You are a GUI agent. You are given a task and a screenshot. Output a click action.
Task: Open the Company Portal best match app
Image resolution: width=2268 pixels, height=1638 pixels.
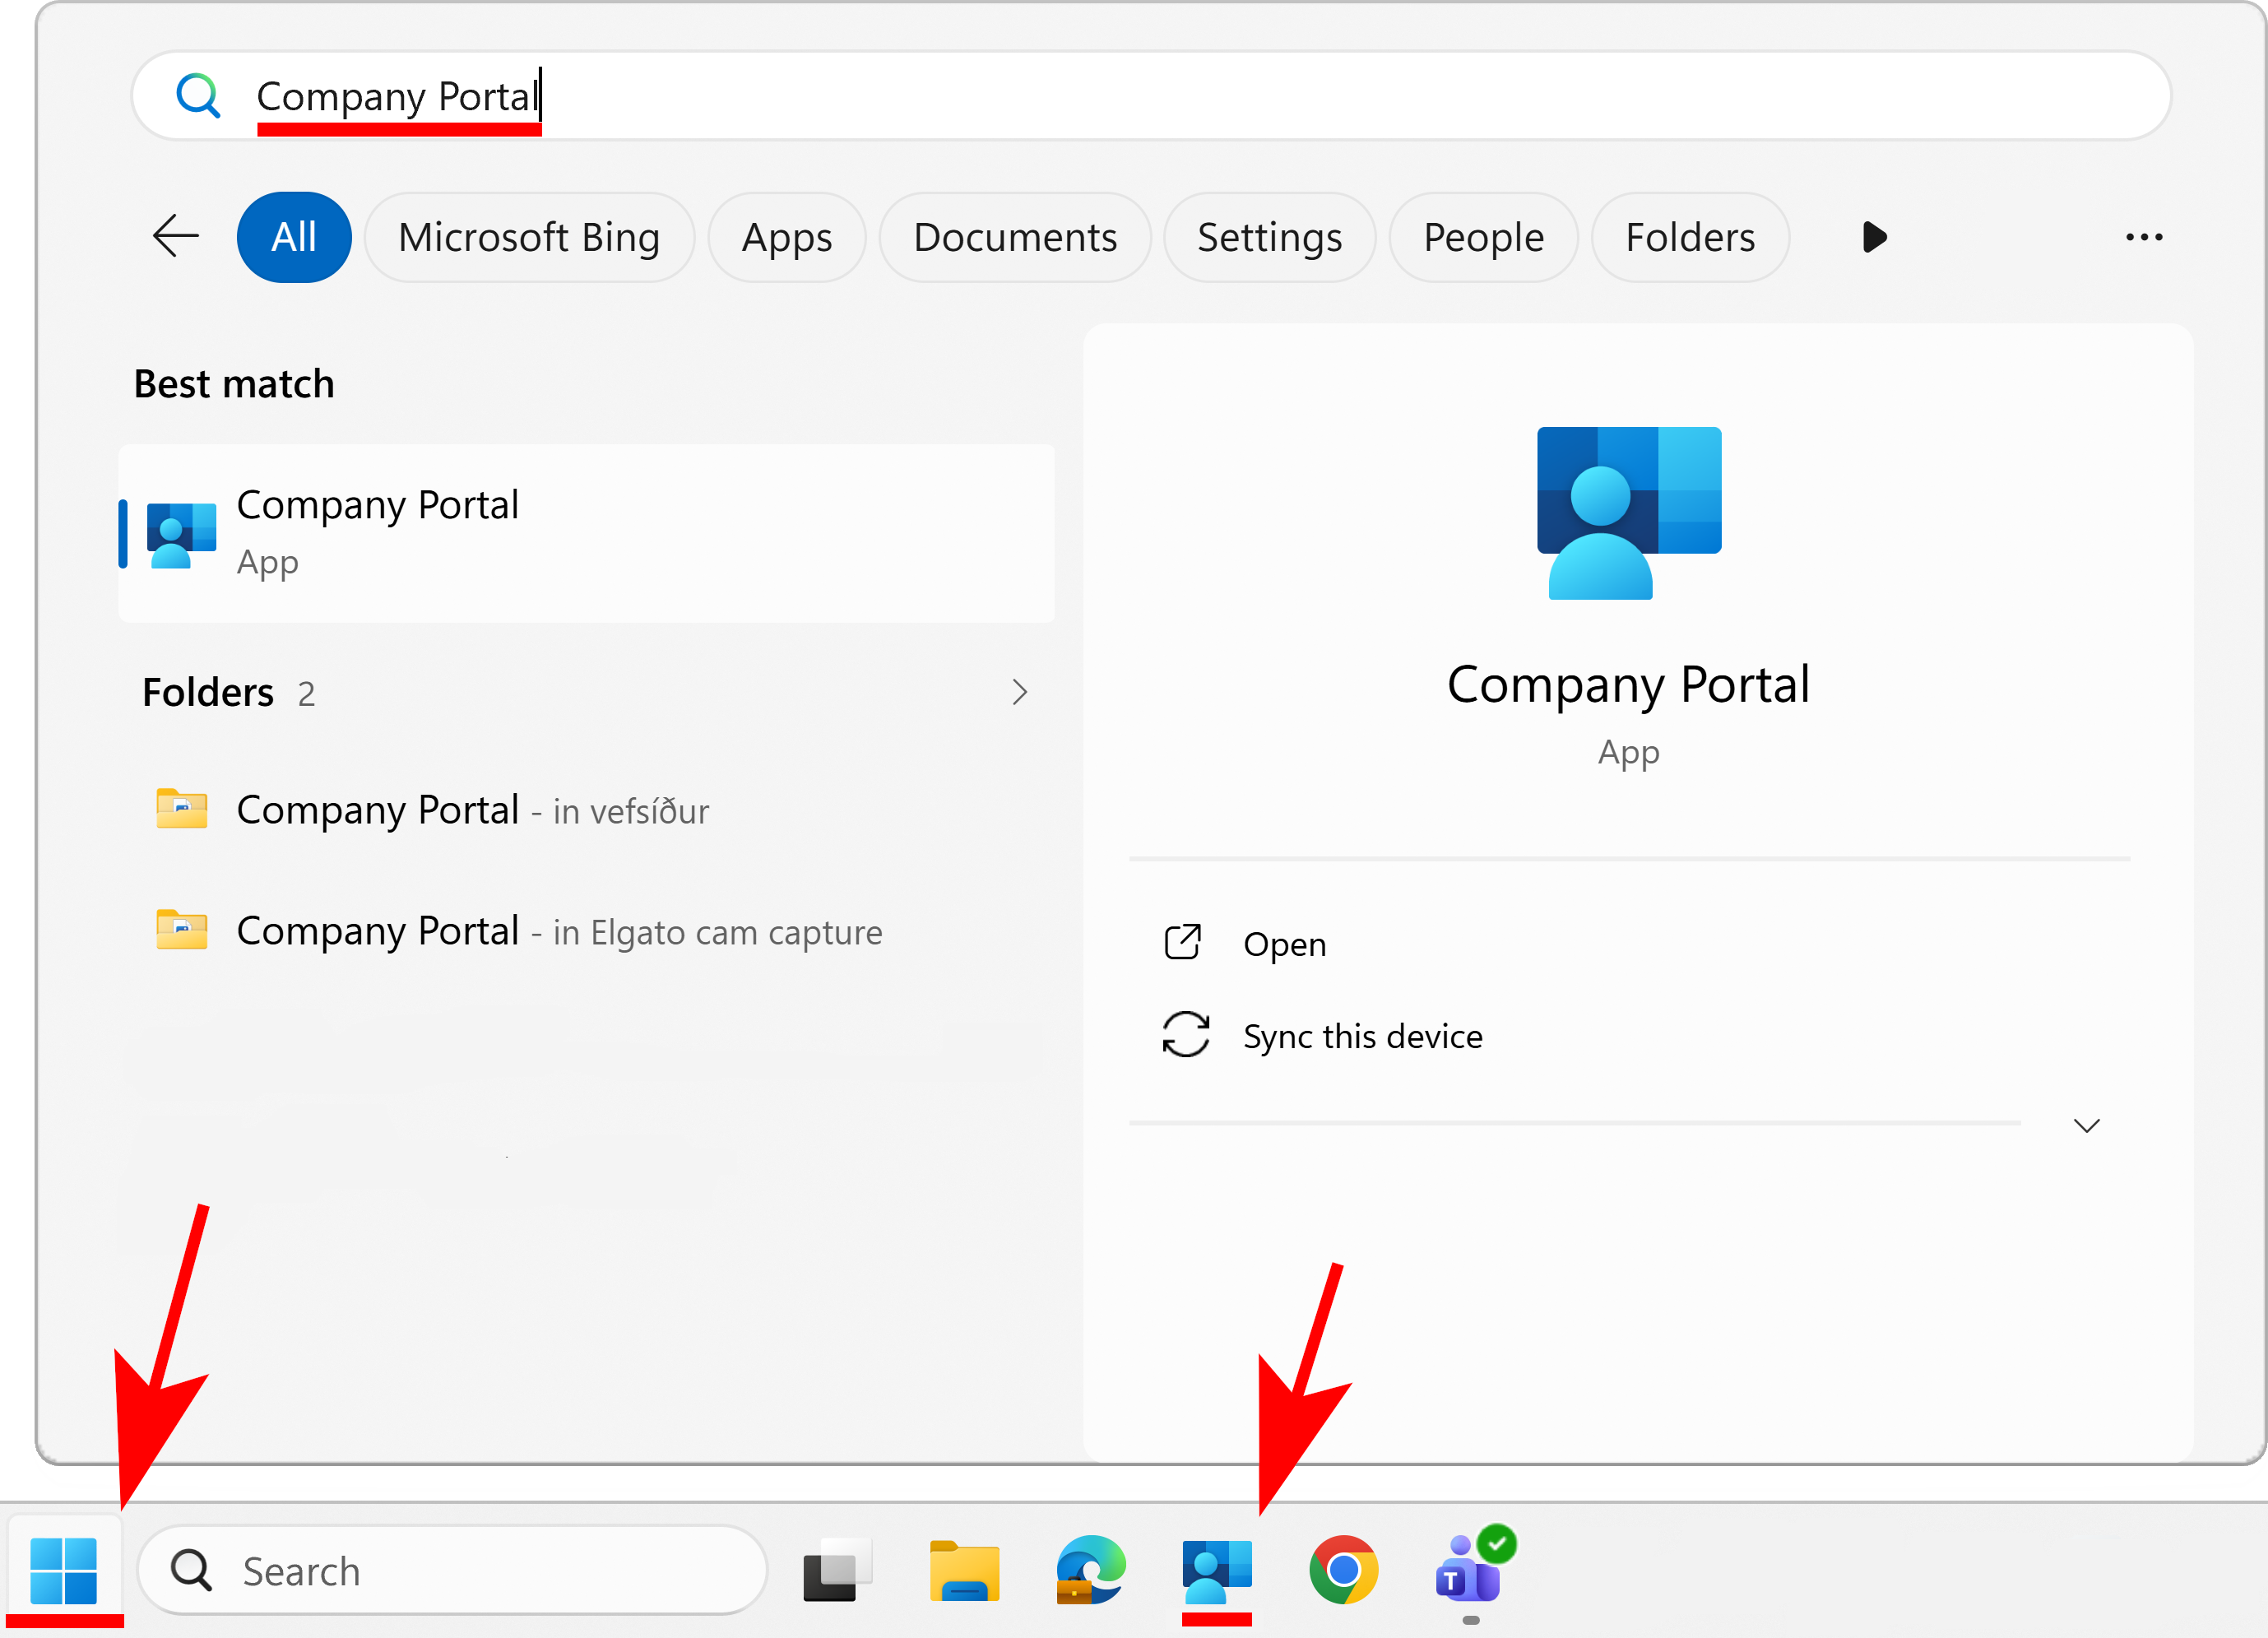[587, 533]
